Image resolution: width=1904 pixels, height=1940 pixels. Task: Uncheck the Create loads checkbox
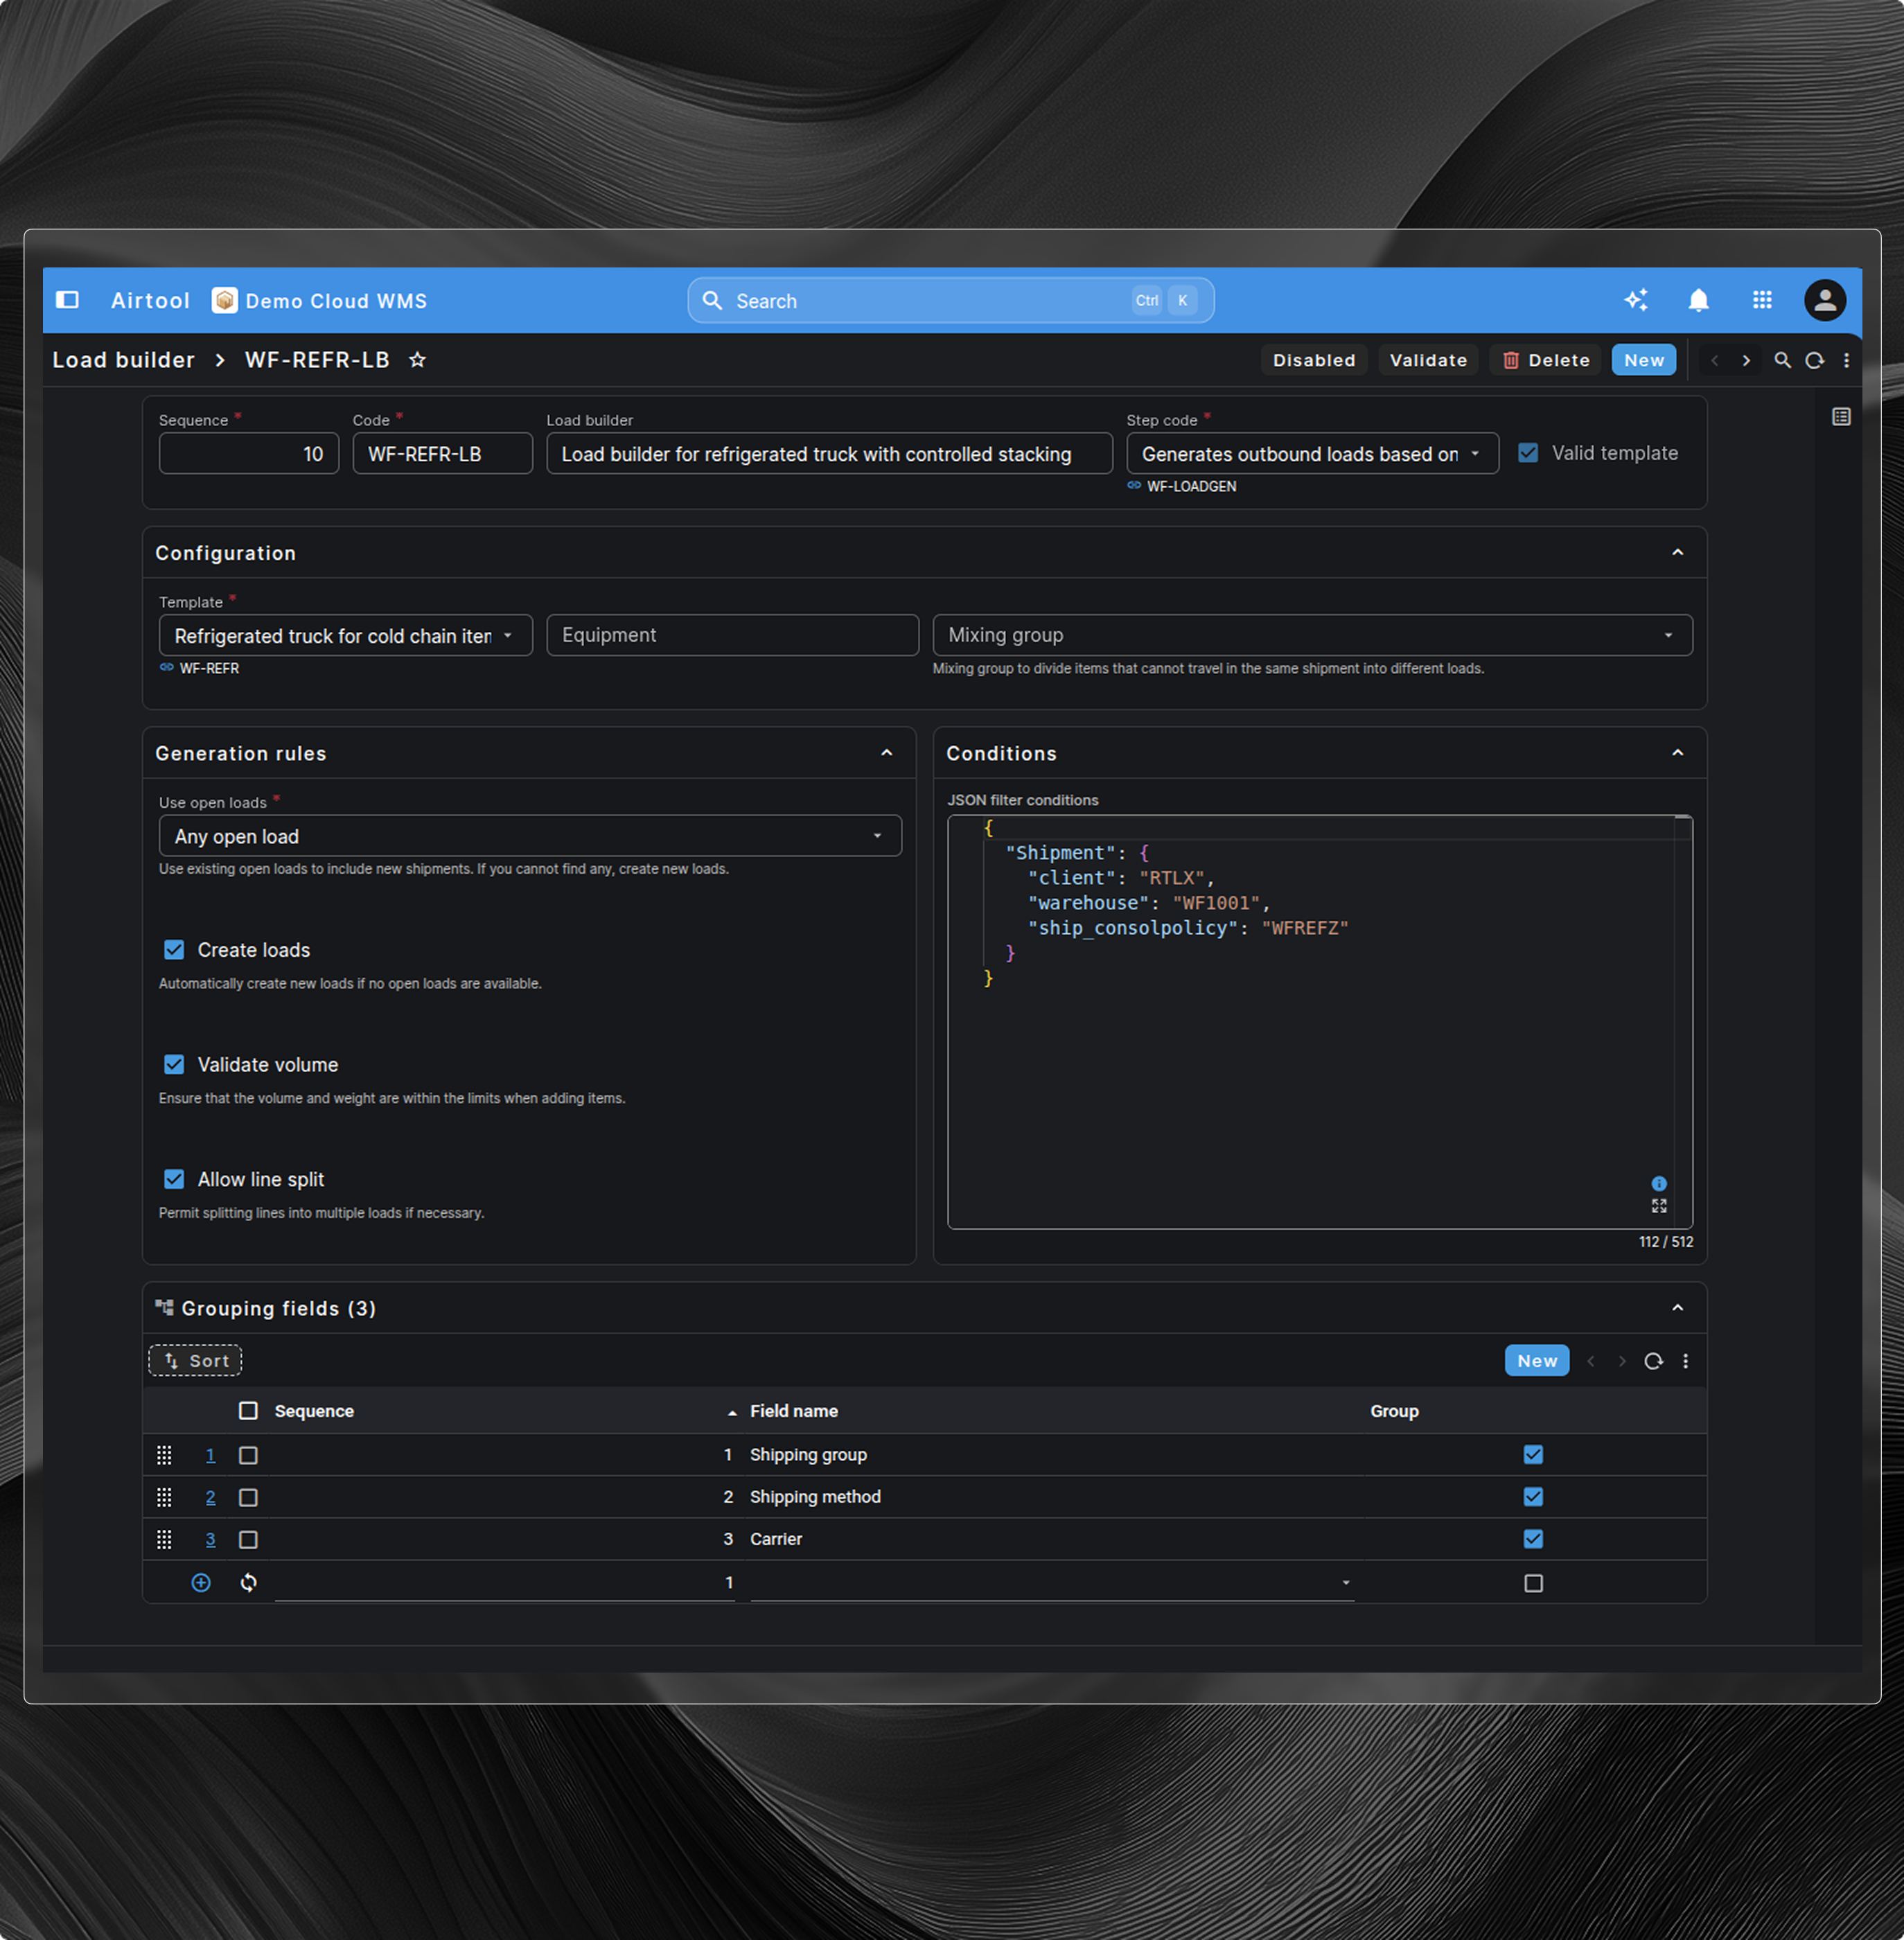[174, 950]
